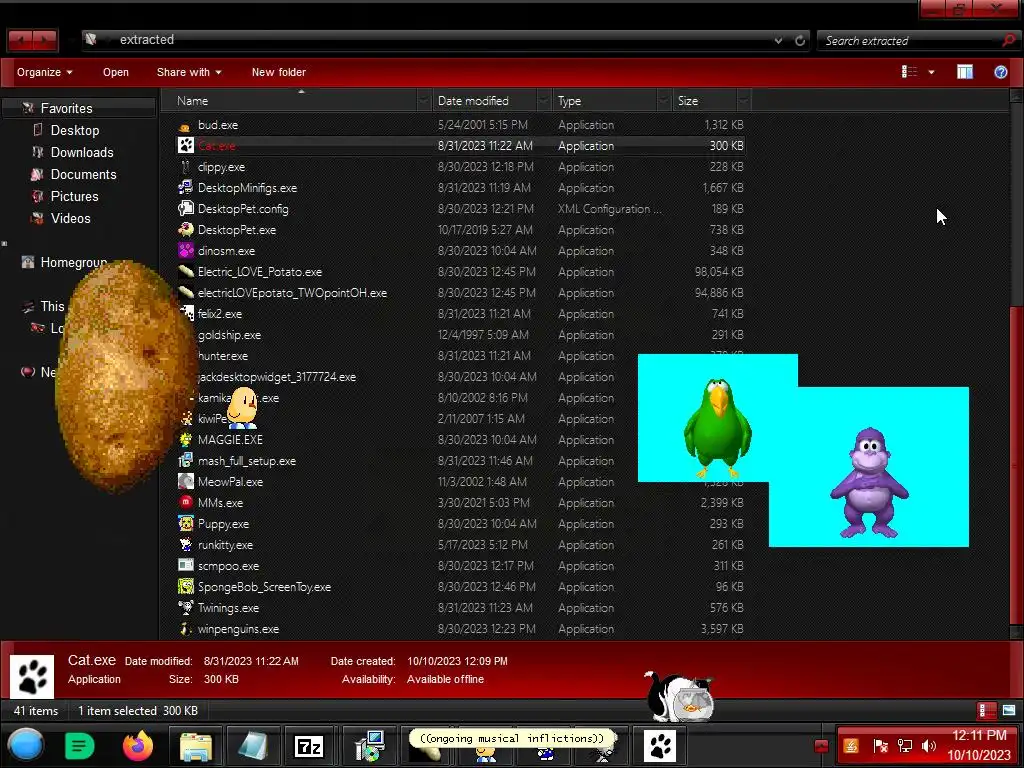
Task: Open the Share with dropdown
Action: coord(189,72)
